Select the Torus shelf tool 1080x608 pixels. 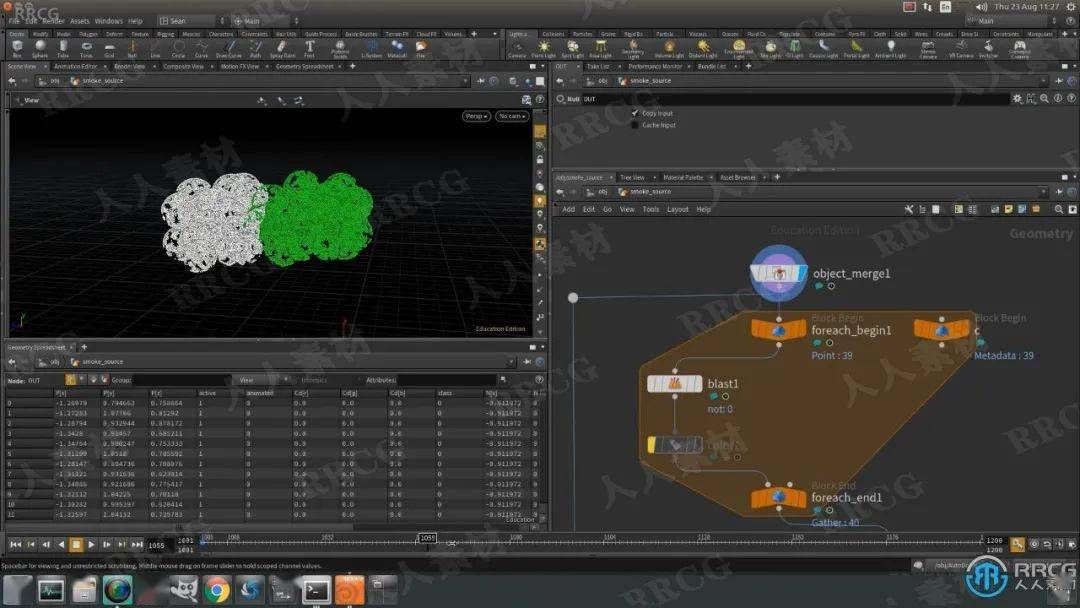tap(86, 48)
